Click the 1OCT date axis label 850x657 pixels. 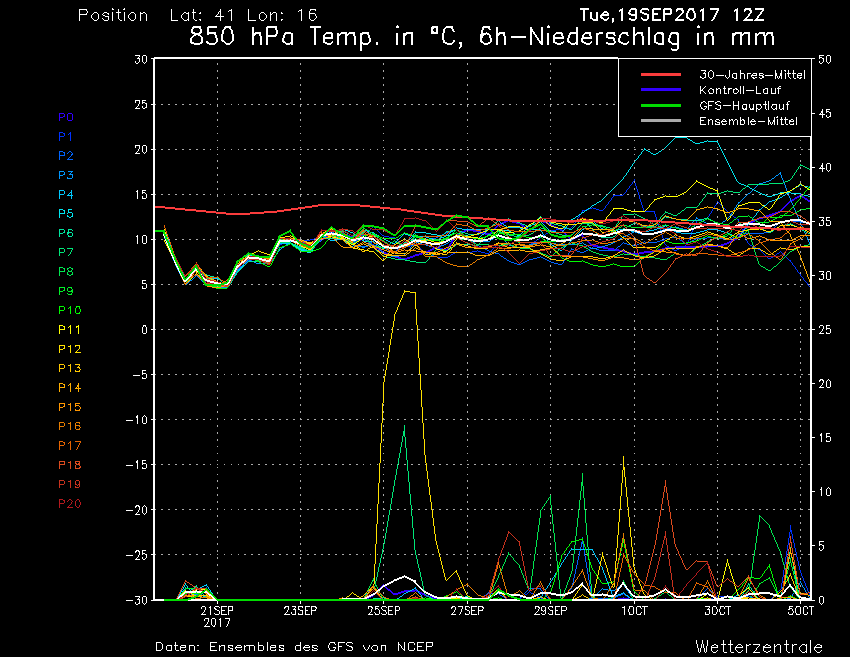[633, 610]
